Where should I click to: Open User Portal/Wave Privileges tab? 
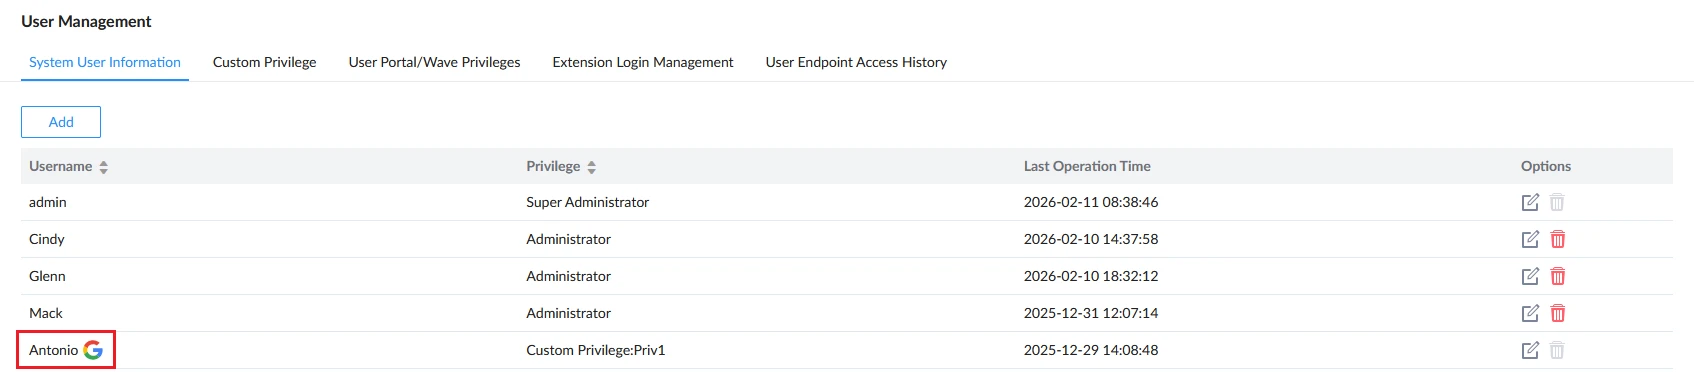pos(435,62)
